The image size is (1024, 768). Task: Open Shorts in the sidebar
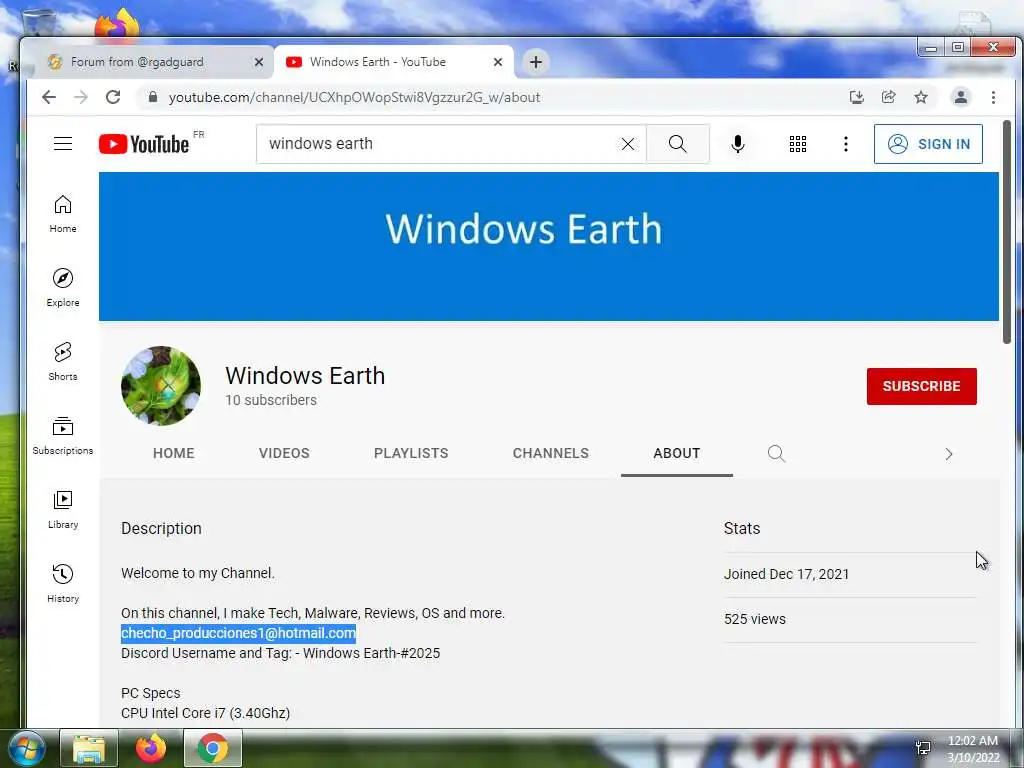coord(63,362)
